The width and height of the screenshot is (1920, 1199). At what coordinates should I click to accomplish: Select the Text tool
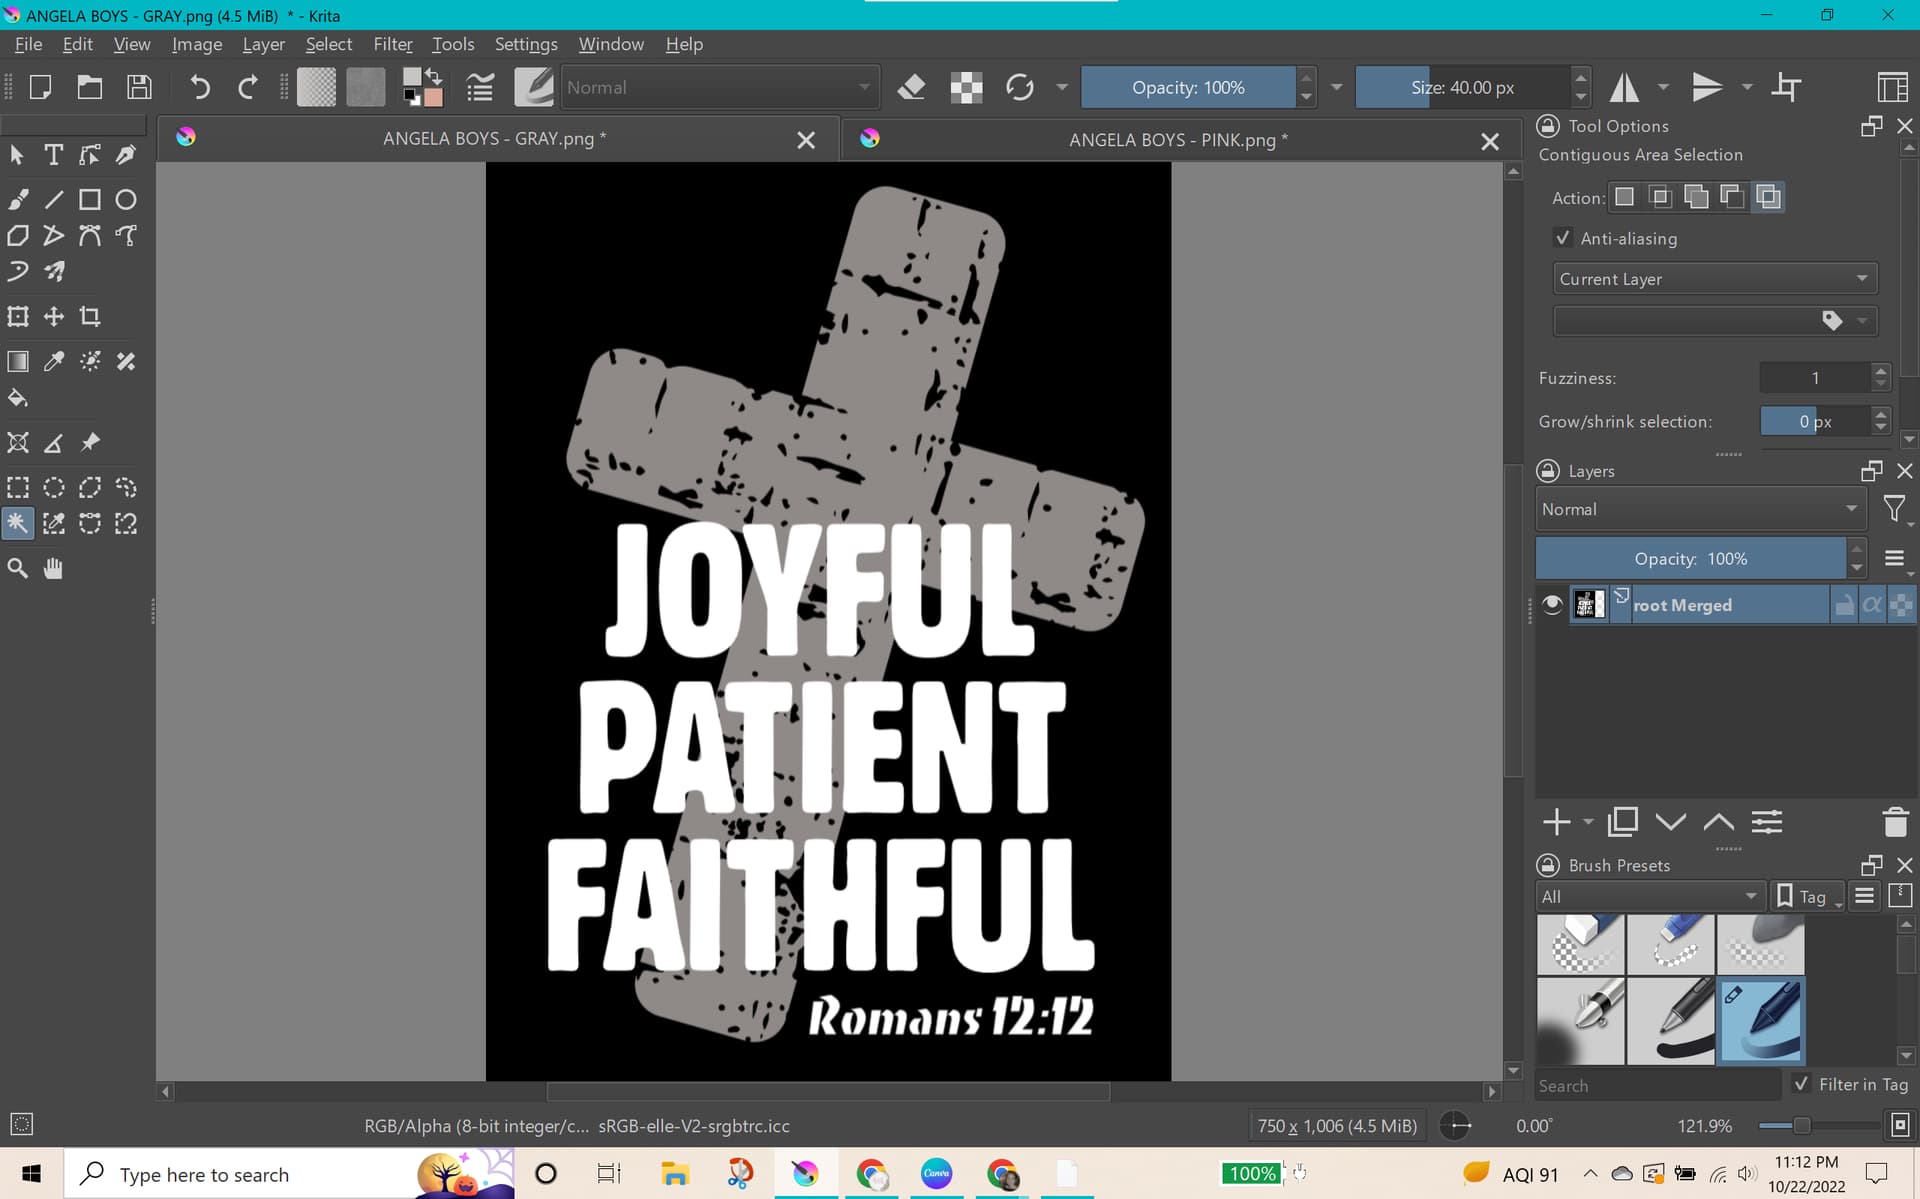pos(53,155)
